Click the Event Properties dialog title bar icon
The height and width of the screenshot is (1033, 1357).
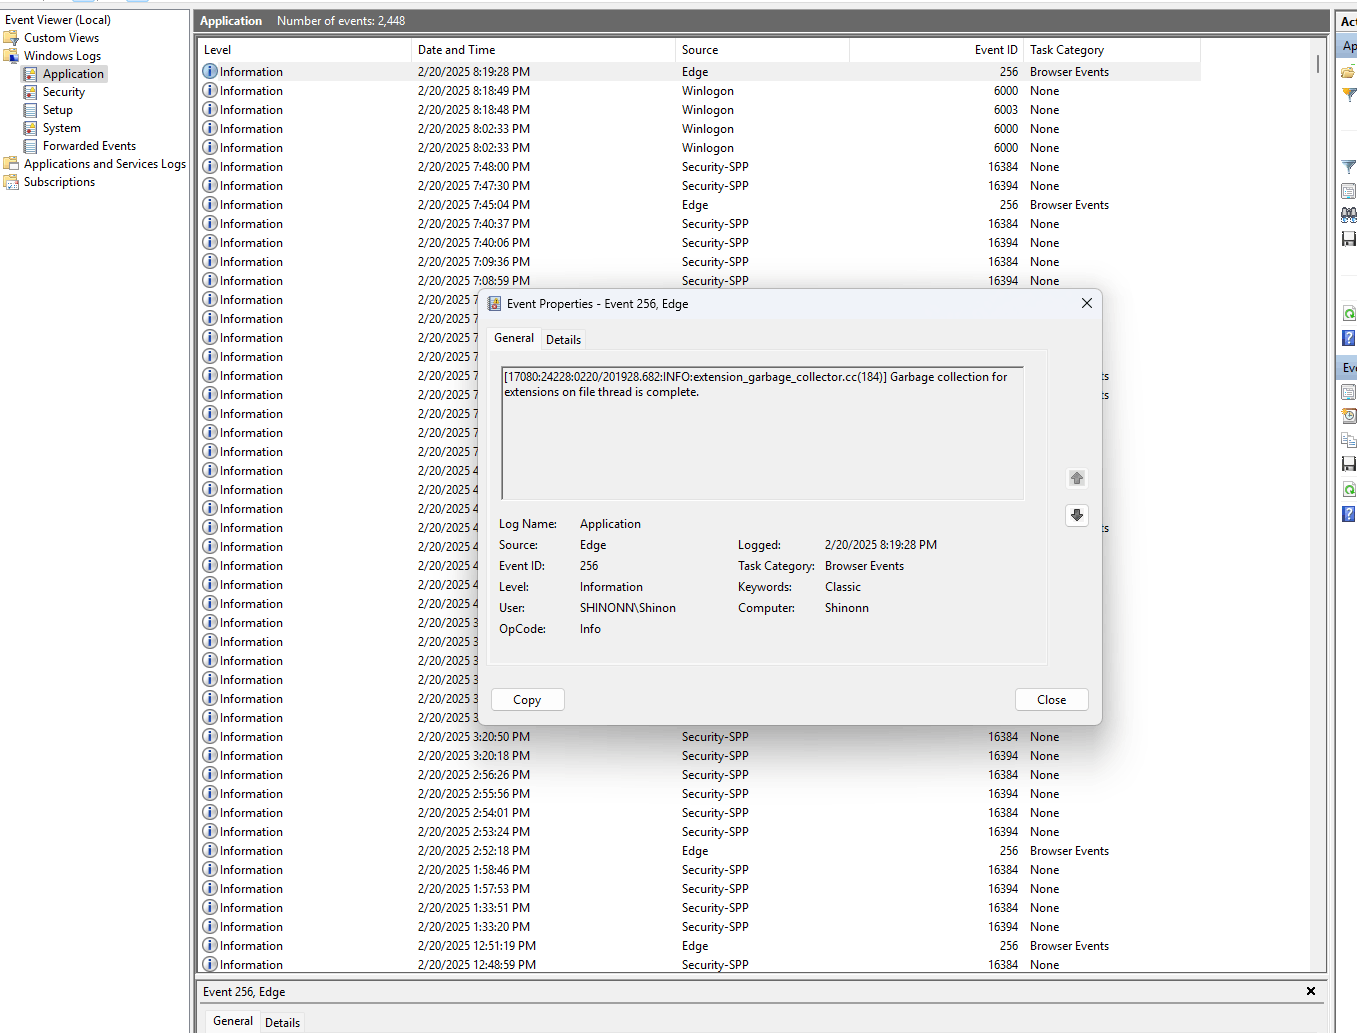[x=494, y=304]
